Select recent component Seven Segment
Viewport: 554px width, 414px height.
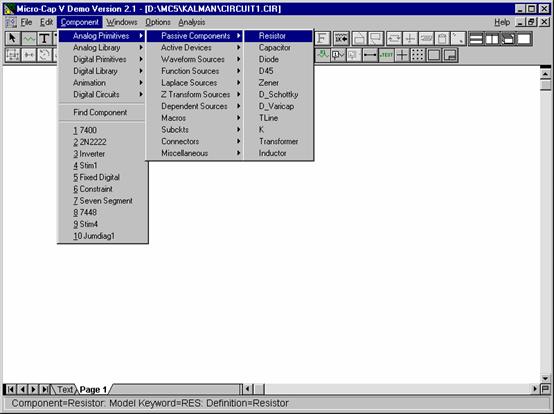coord(102,201)
